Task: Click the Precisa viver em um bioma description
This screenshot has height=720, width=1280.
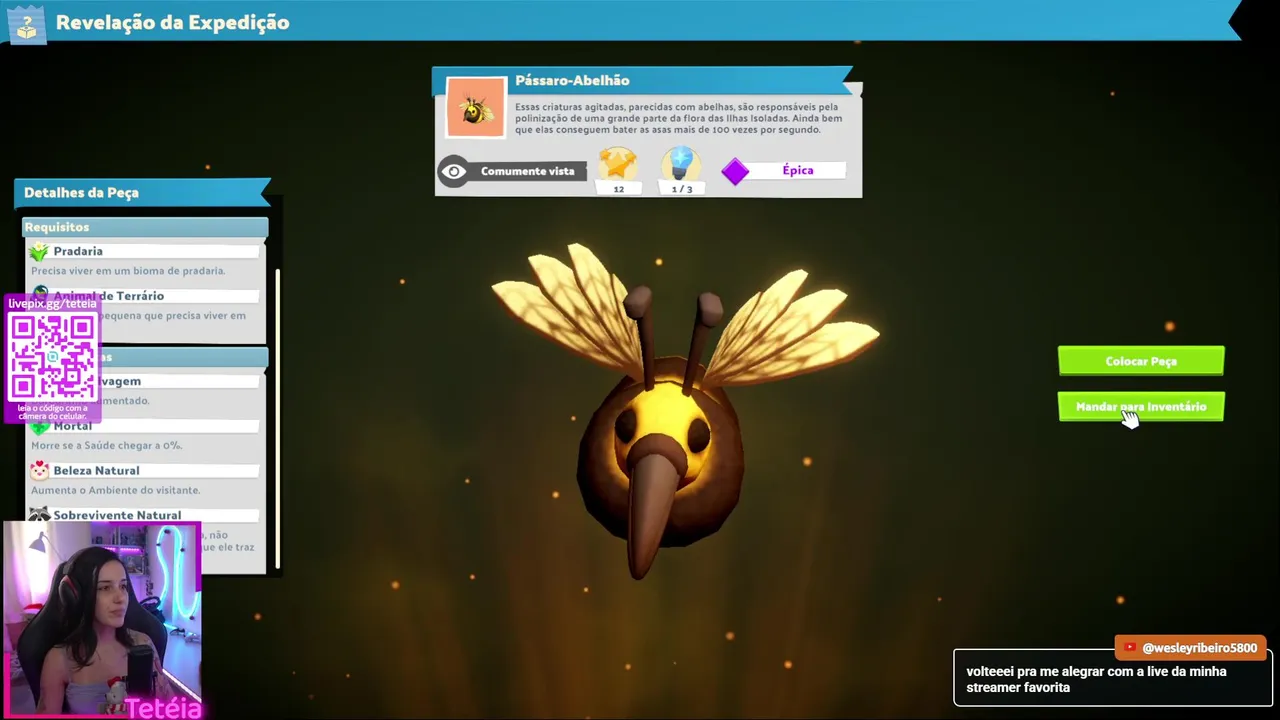Action: (x=128, y=271)
